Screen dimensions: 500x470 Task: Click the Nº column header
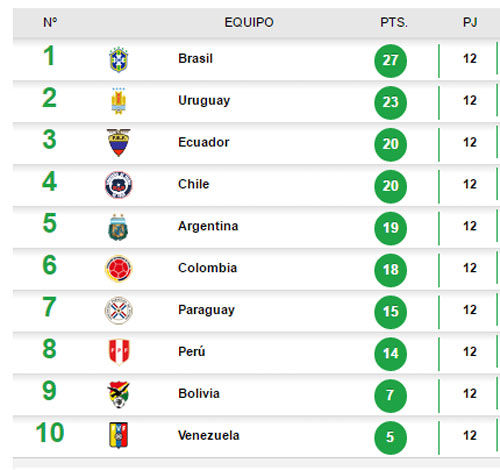(50, 23)
